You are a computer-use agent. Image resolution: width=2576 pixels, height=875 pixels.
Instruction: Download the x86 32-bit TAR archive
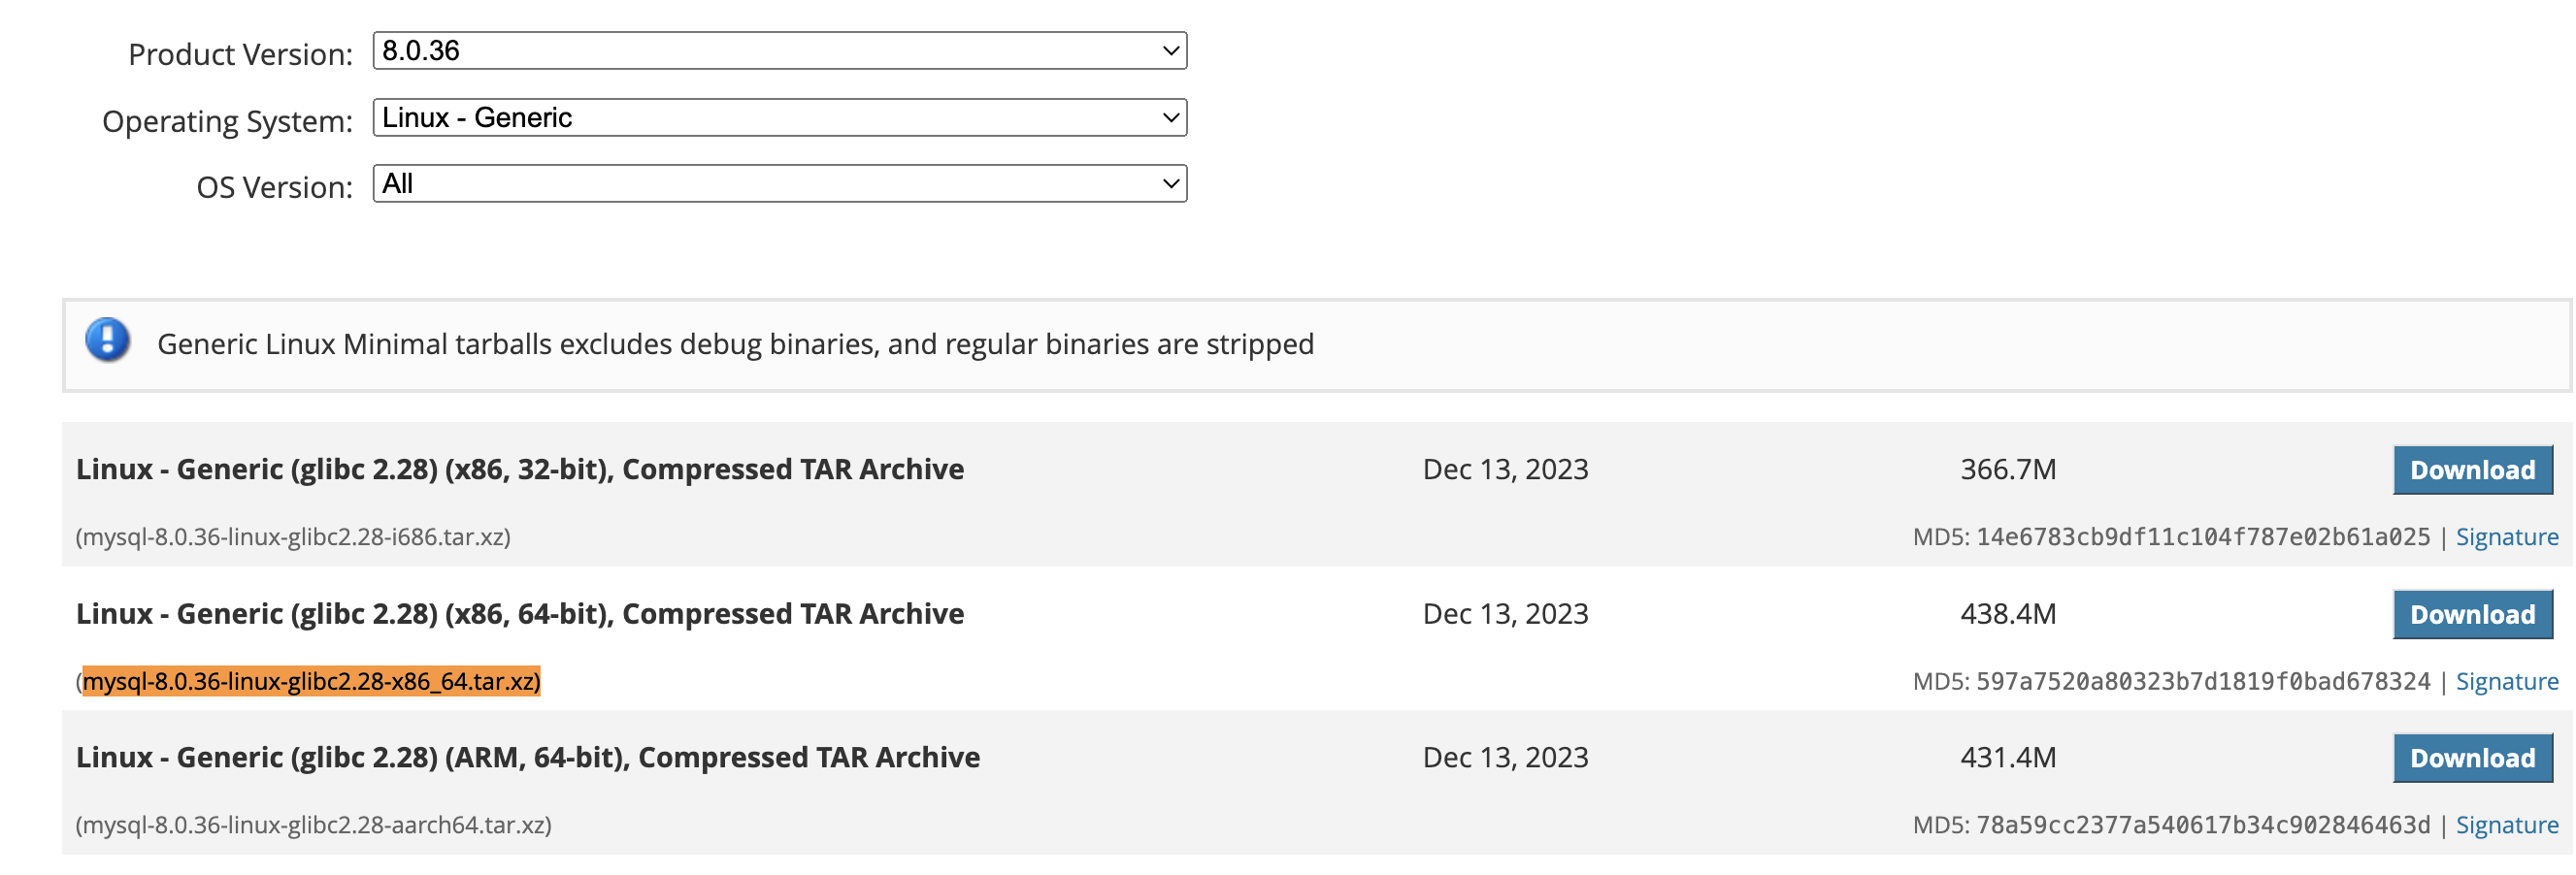coord(2472,470)
